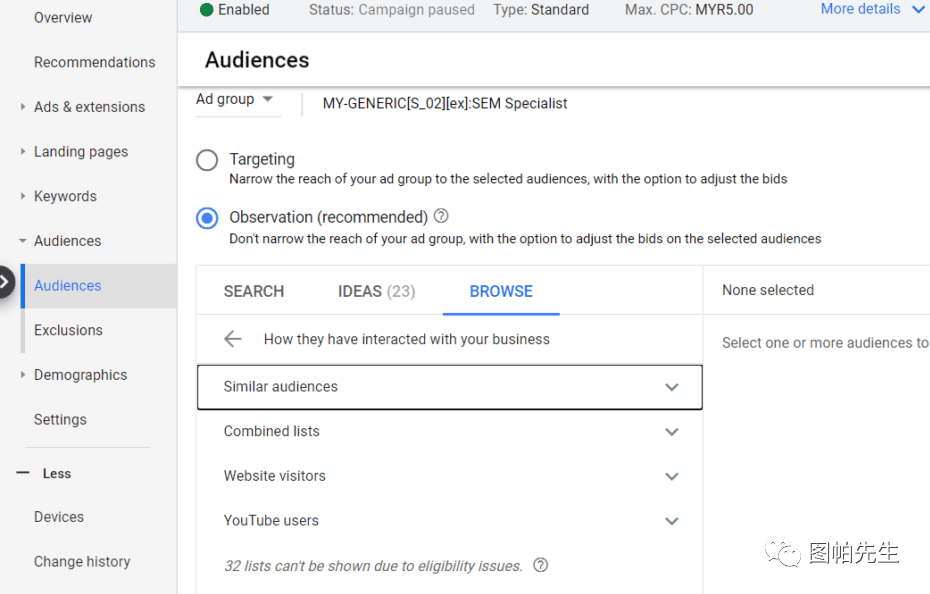
Task: Expand the Combined lists section
Action: pyautogui.click(x=671, y=432)
